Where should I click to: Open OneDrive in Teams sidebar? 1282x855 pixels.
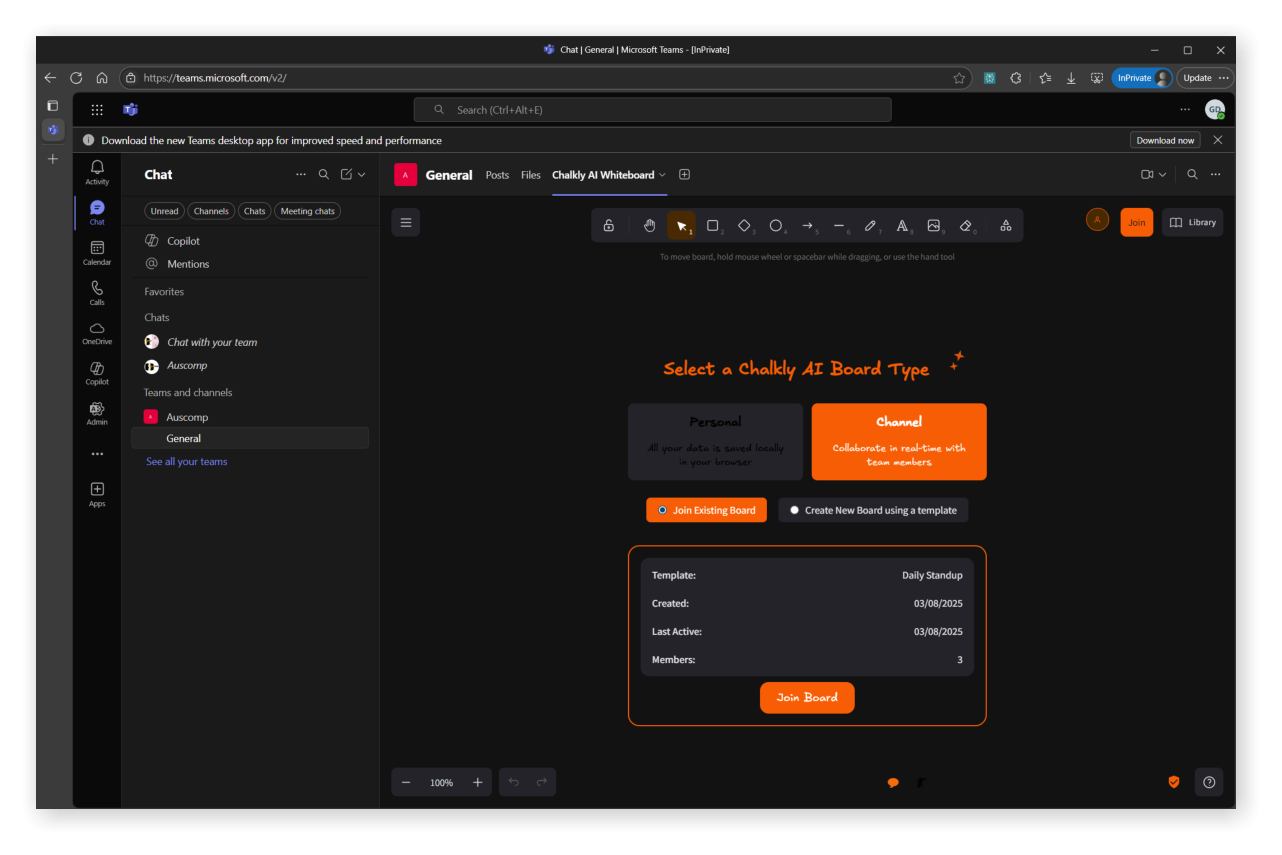click(x=97, y=333)
